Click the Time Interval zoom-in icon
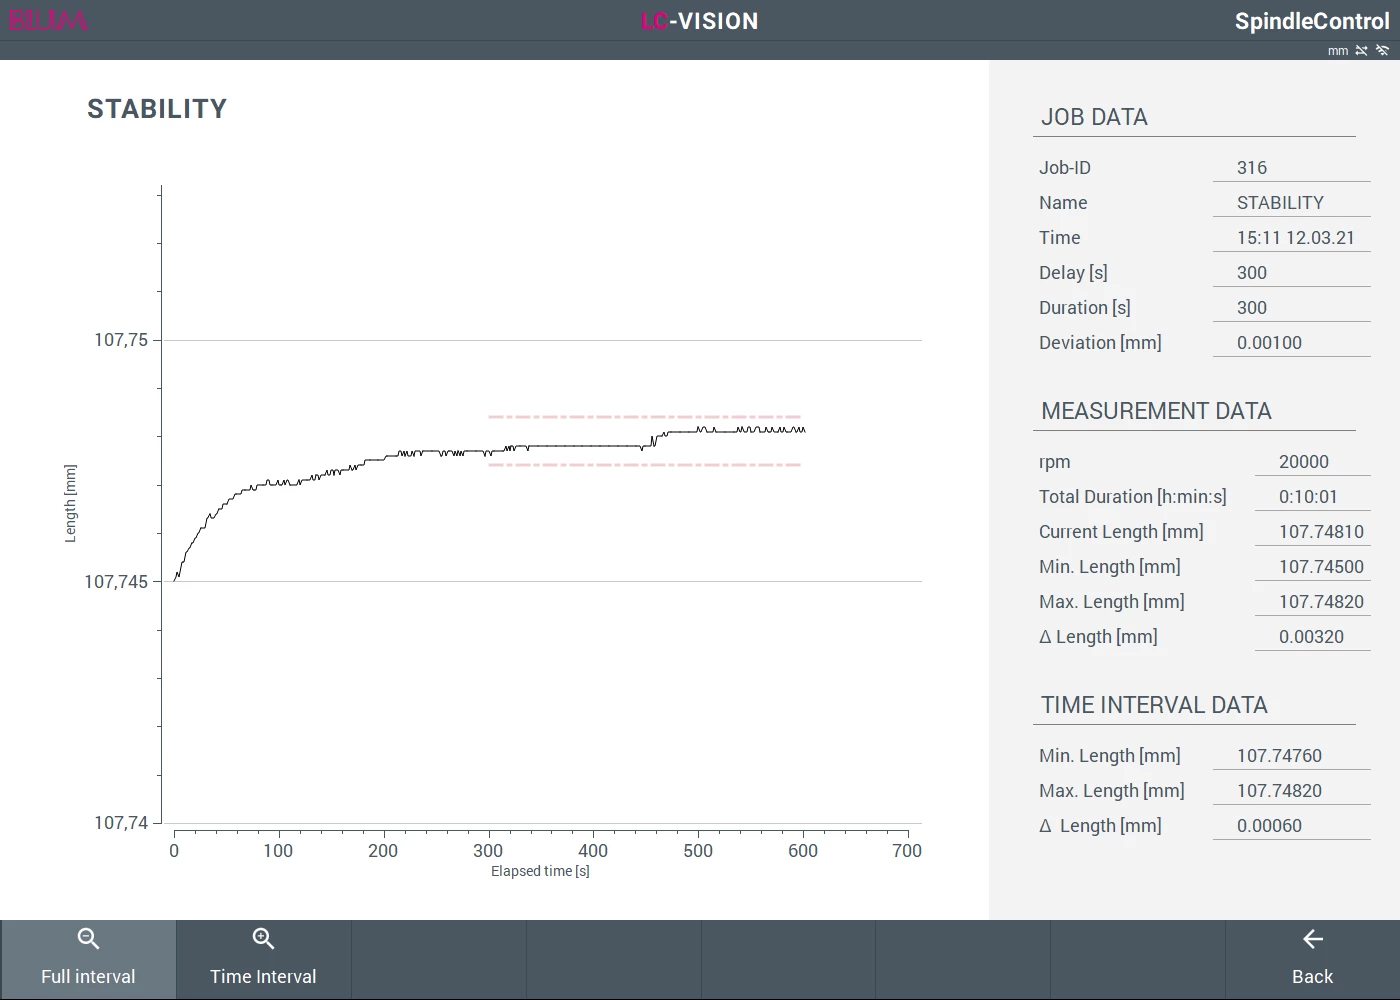 click(263, 939)
